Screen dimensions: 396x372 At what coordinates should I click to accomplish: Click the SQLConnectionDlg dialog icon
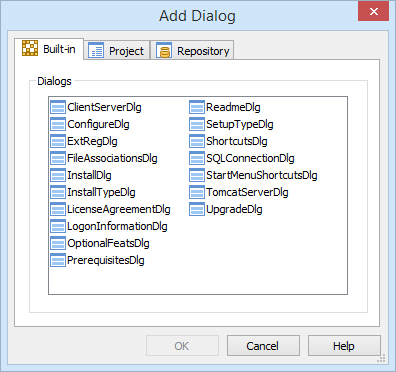coord(197,158)
